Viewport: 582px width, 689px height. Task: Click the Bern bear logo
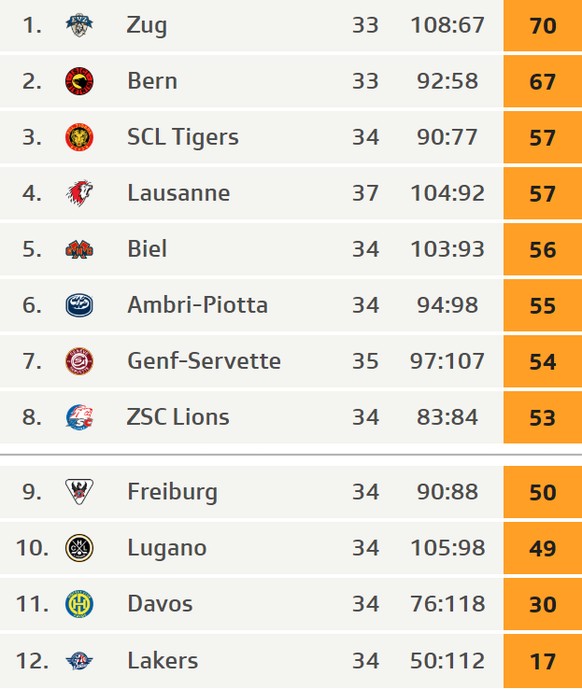79,81
